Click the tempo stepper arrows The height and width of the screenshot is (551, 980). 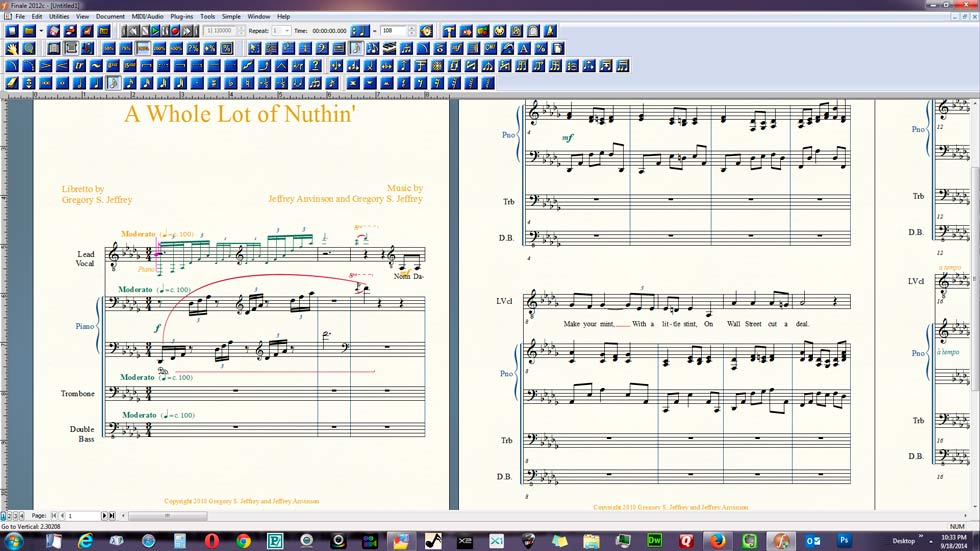[x=411, y=31]
